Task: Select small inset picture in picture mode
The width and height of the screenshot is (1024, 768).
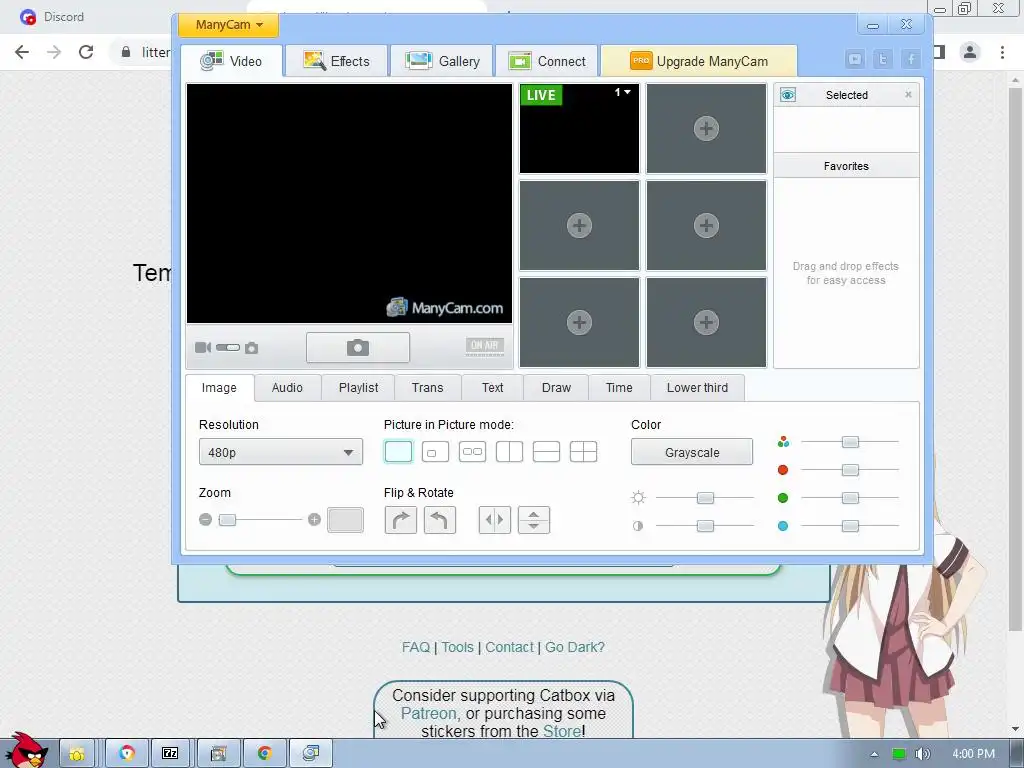Action: click(436, 452)
